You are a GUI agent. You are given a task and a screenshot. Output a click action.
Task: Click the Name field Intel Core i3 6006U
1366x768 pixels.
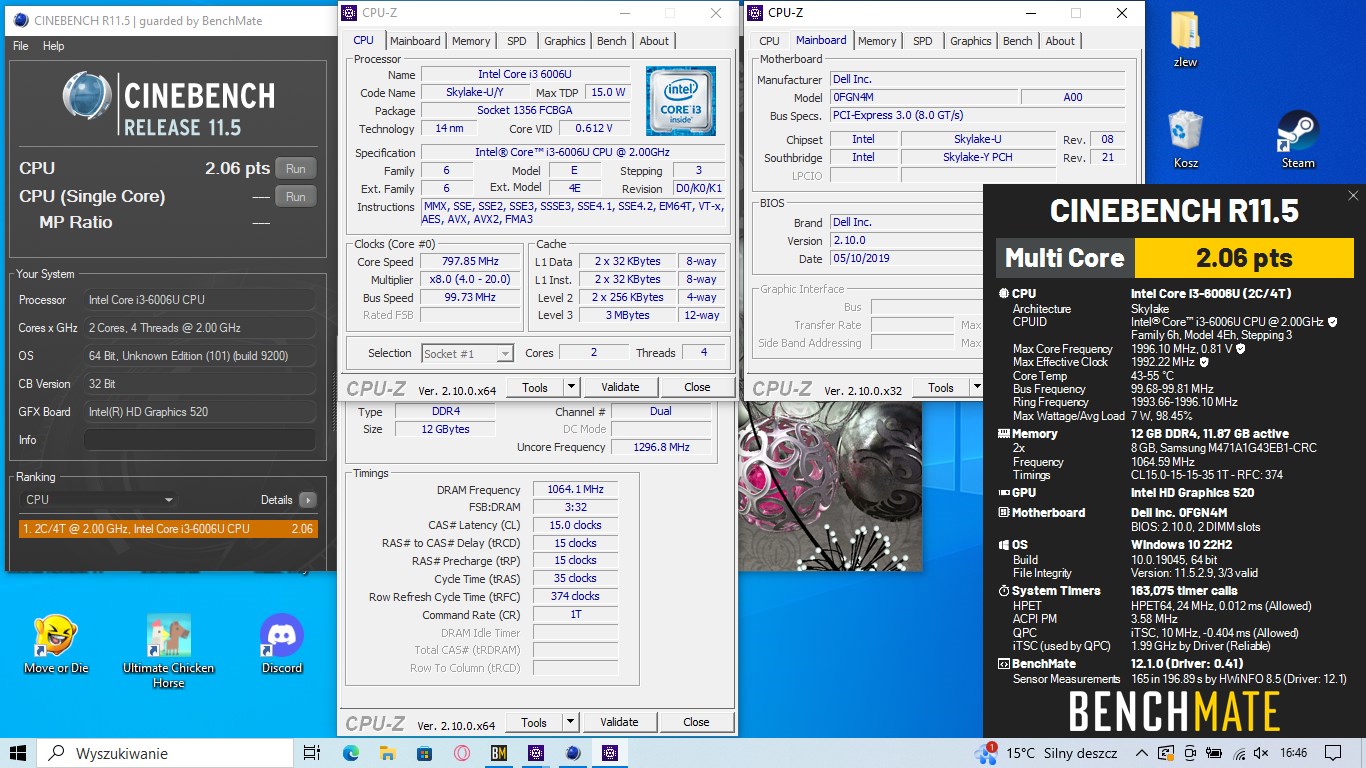click(525, 75)
